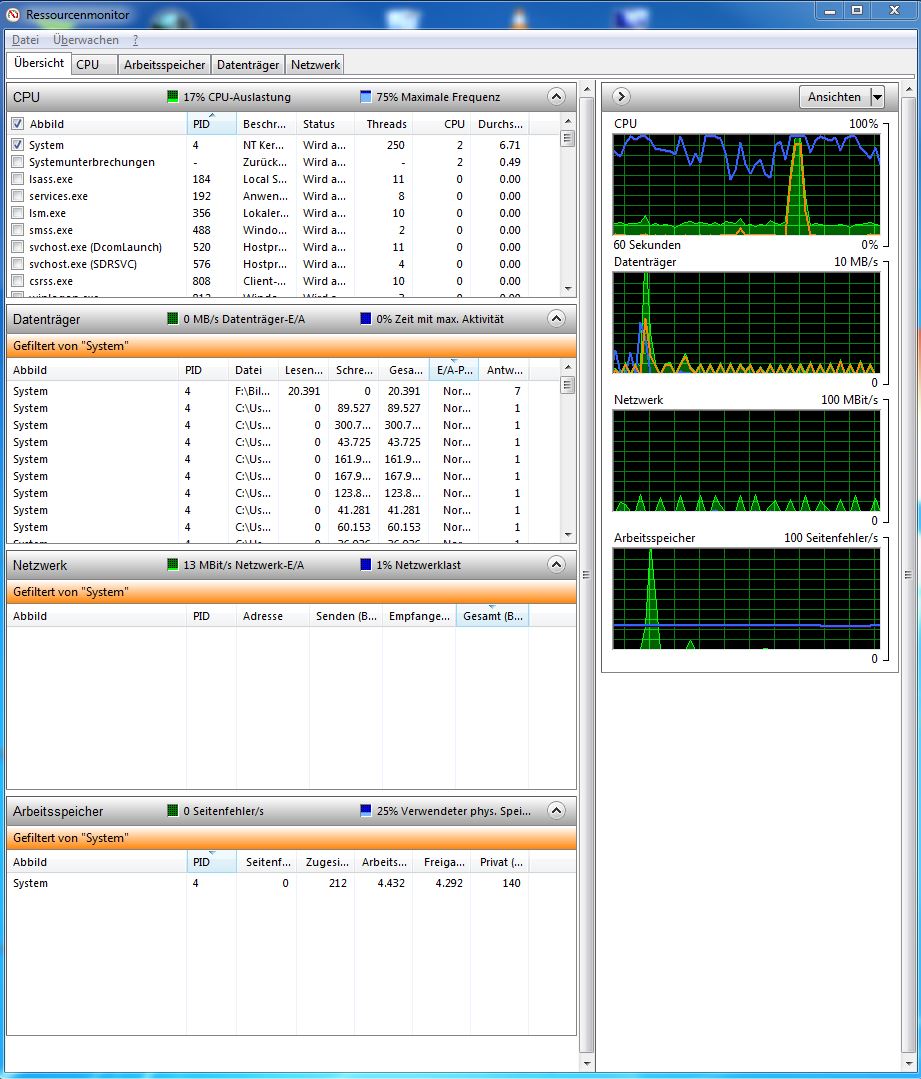Click the green Netzwerk-E/A indicator square

point(173,564)
